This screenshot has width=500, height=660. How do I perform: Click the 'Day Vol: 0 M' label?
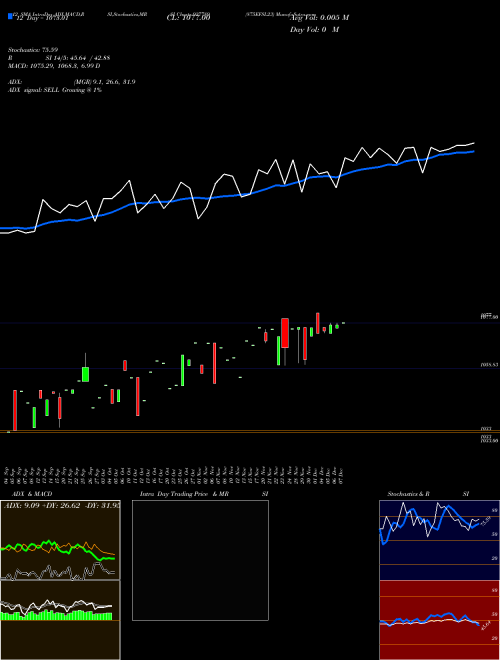[314, 30]
